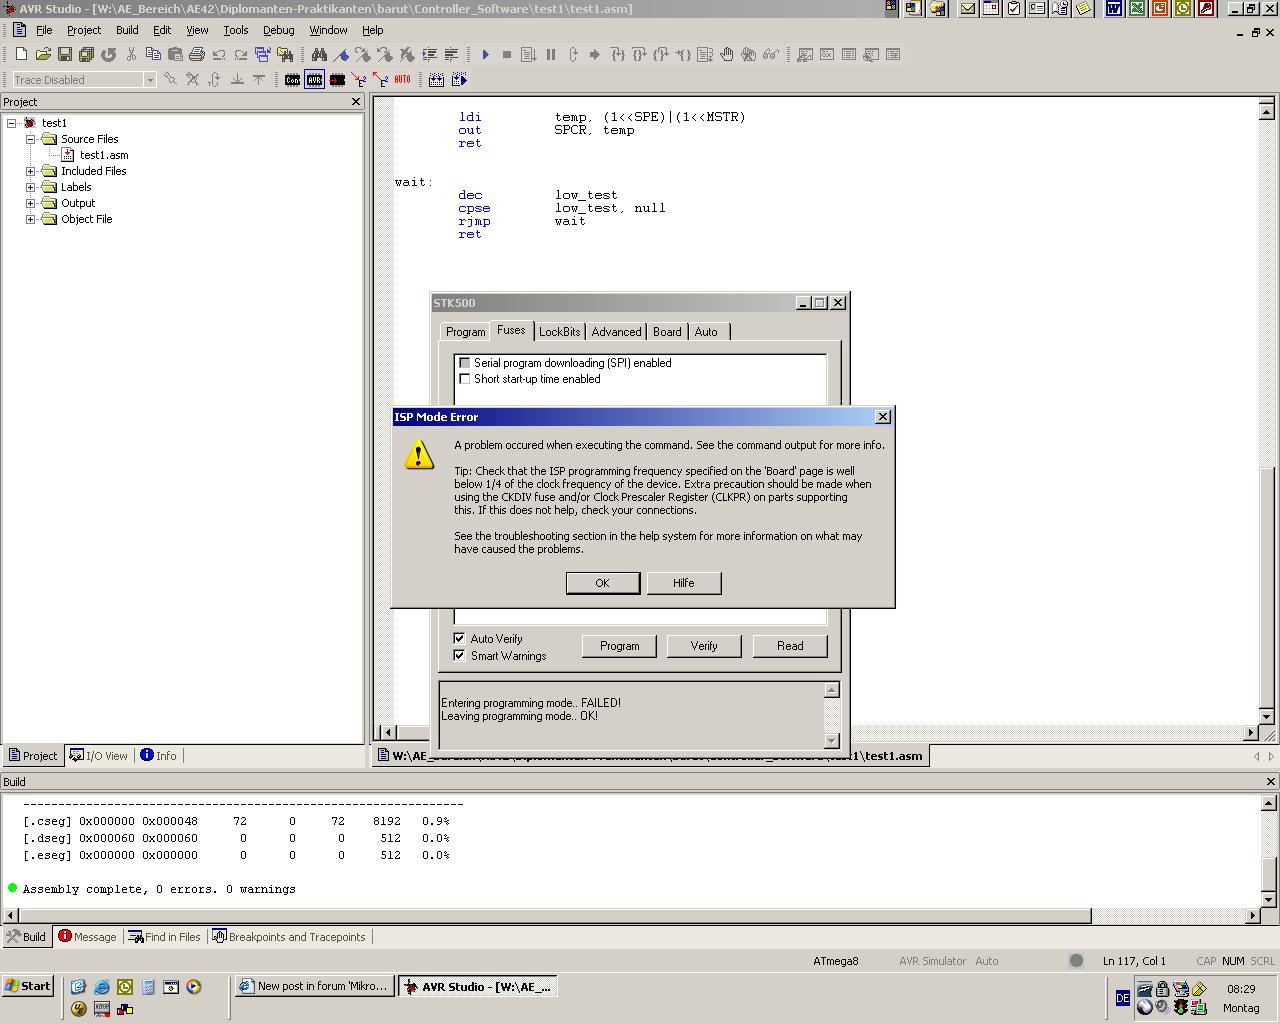The height and width of the screenshot is (1024, 1280).
Task: Open the File menu
Action: (x=44, y=30)
